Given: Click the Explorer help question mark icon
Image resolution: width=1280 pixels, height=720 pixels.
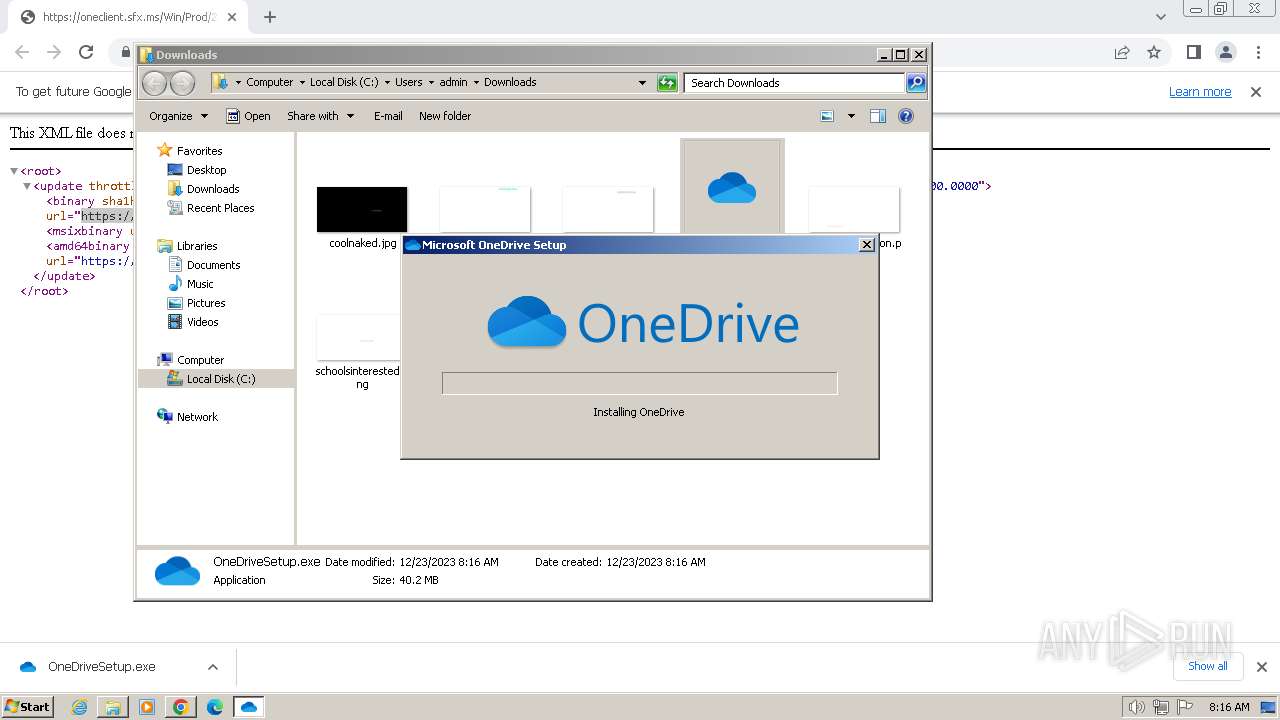Looking at the screenshot, I should click(906, 116).
